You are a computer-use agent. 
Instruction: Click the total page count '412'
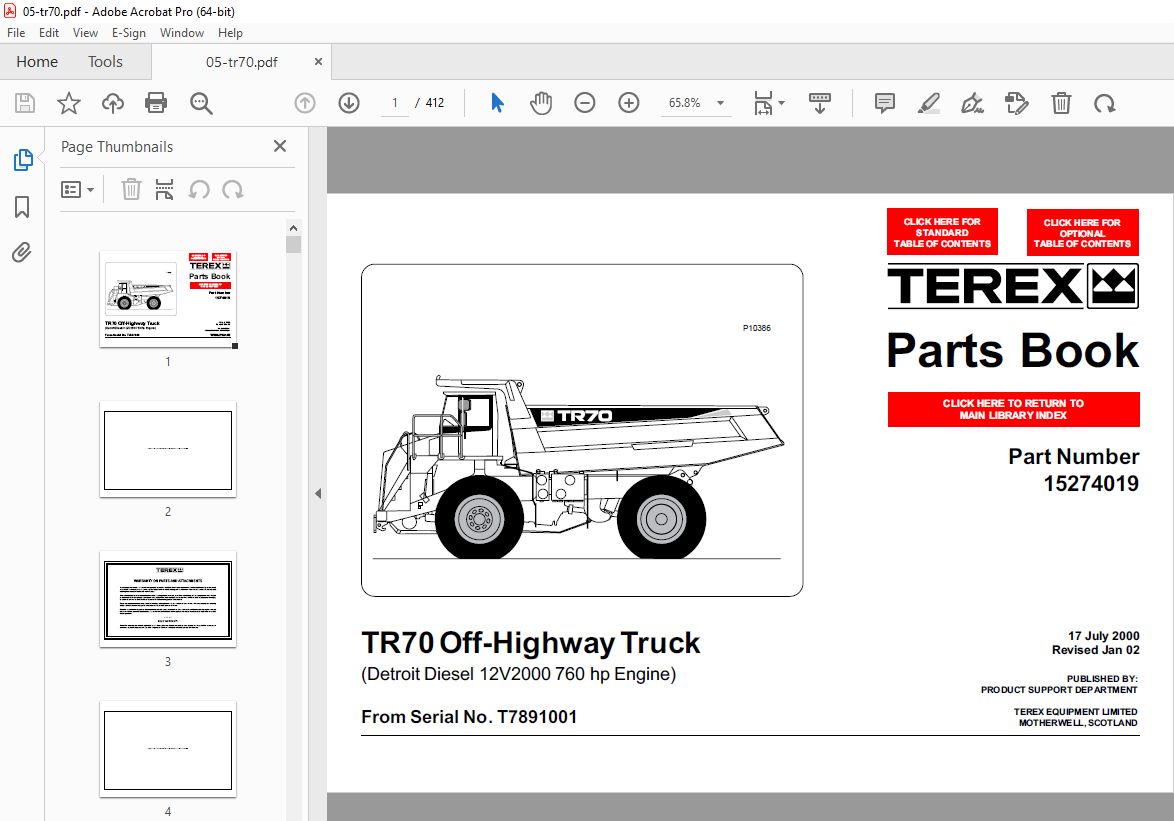pyautogui.click(x=435, y=103)
